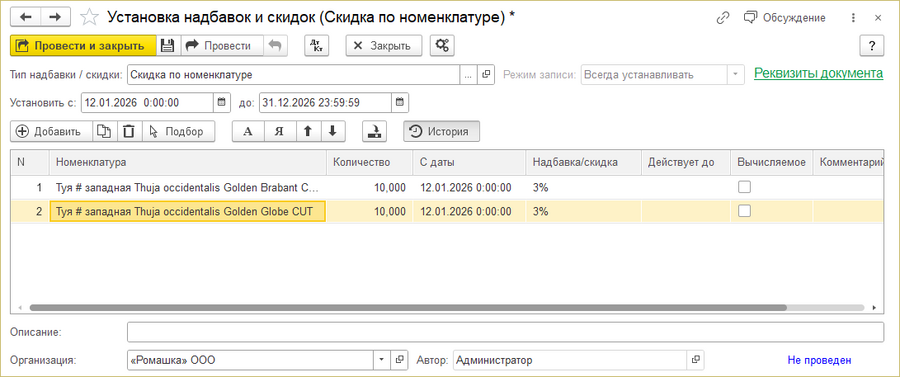
Task: Click the table scrollbar right arrow
Action: [874, 308]
